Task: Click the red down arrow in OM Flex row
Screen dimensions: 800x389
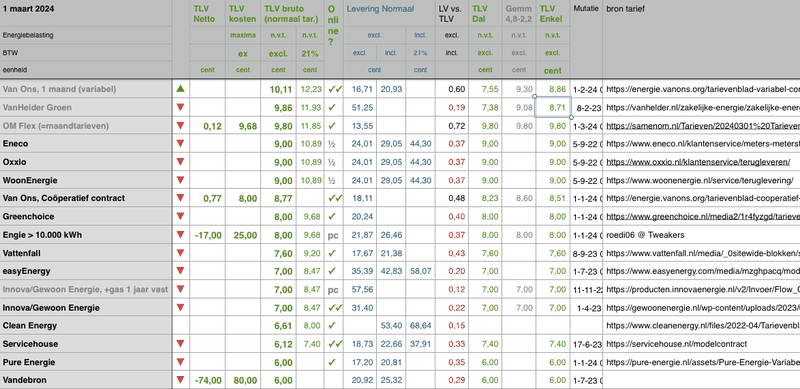Action: [x=180, y=126]
